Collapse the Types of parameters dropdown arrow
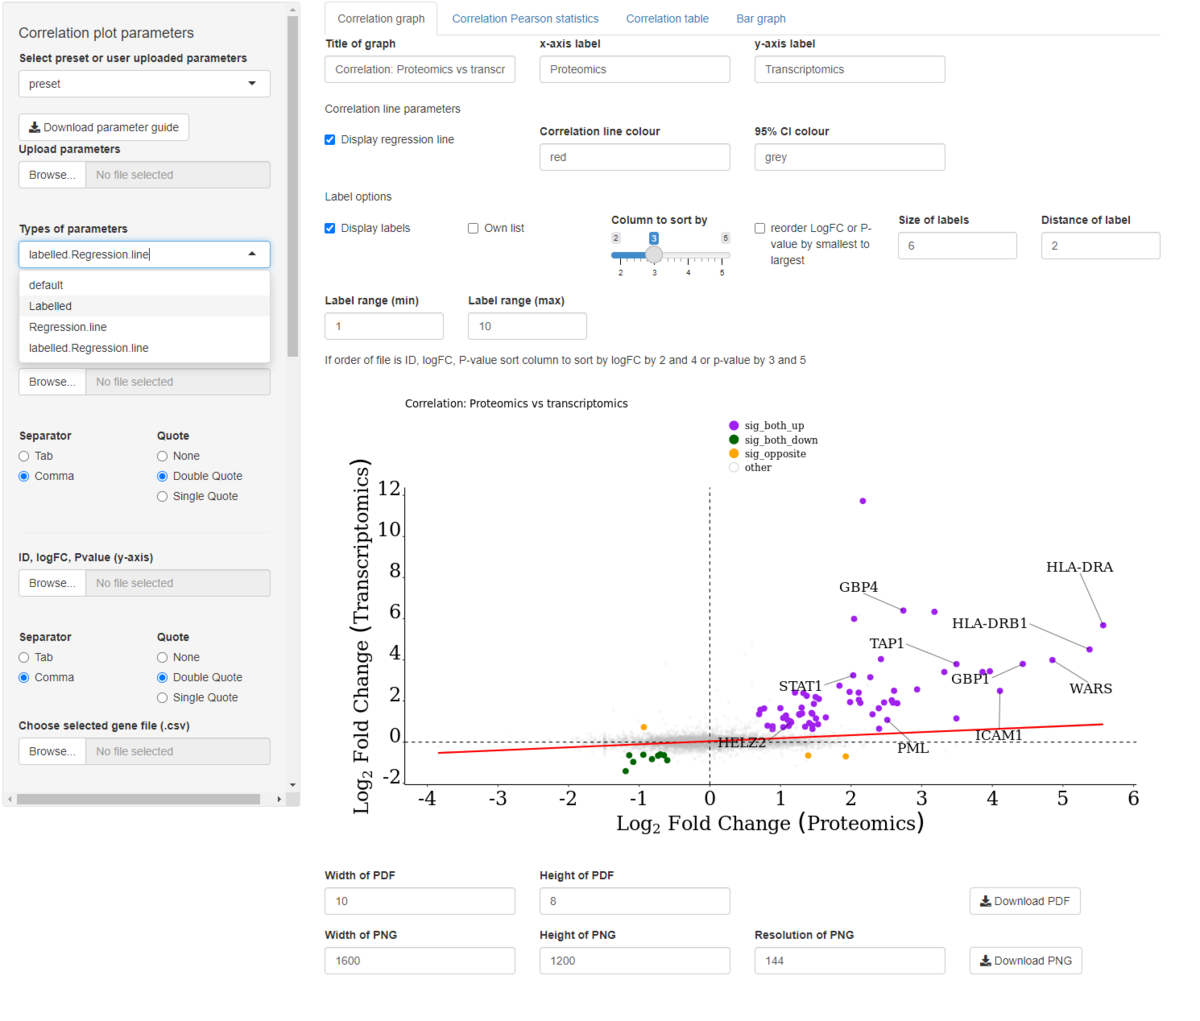This screenshot has width=1200, height=1021. pos(252,254)
